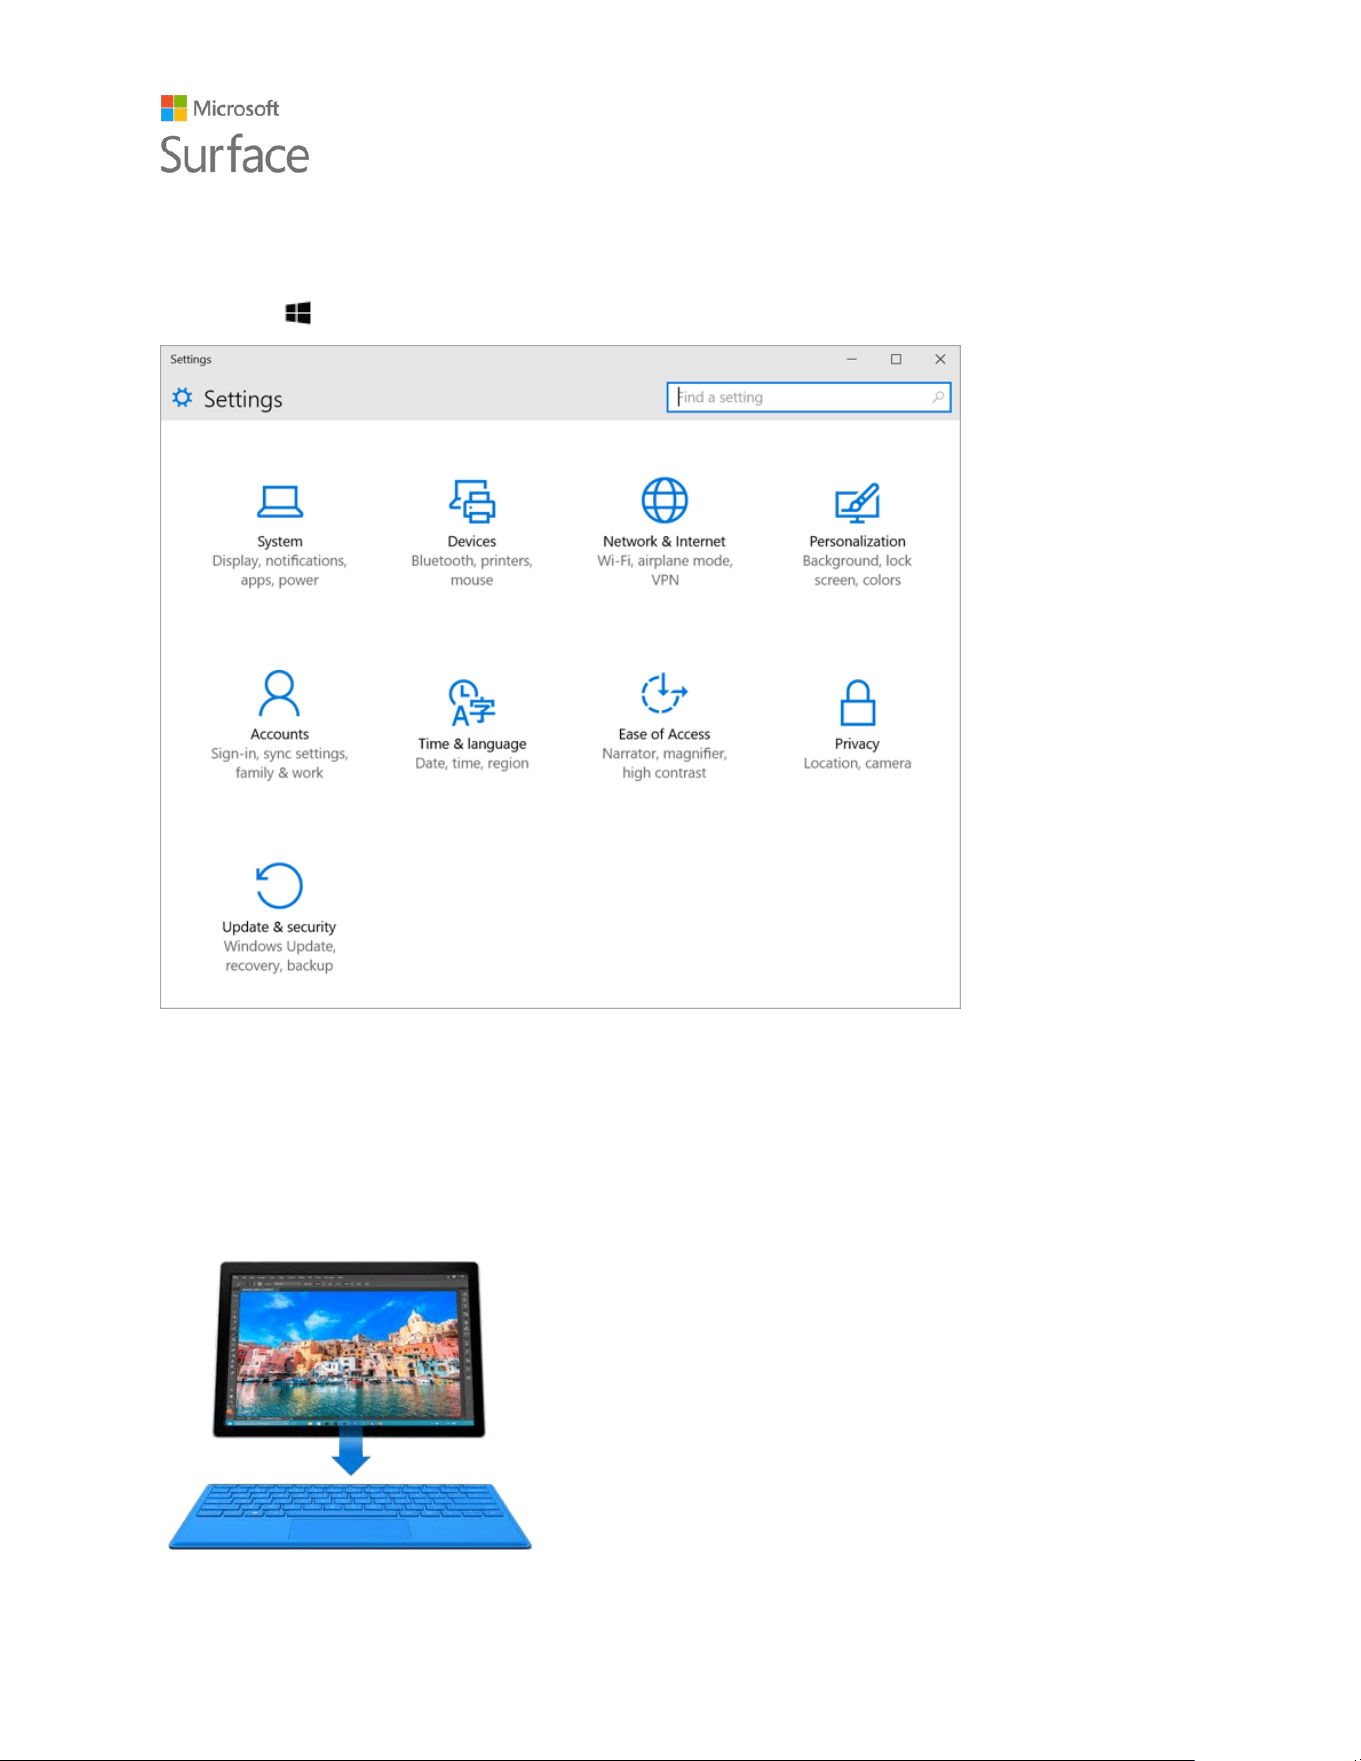The width and height of the screenshot is (1361, 1761).
Task: Open the Personalization monitor-and-pen icon
Action: pyautogui.click(x=857, y=503)
